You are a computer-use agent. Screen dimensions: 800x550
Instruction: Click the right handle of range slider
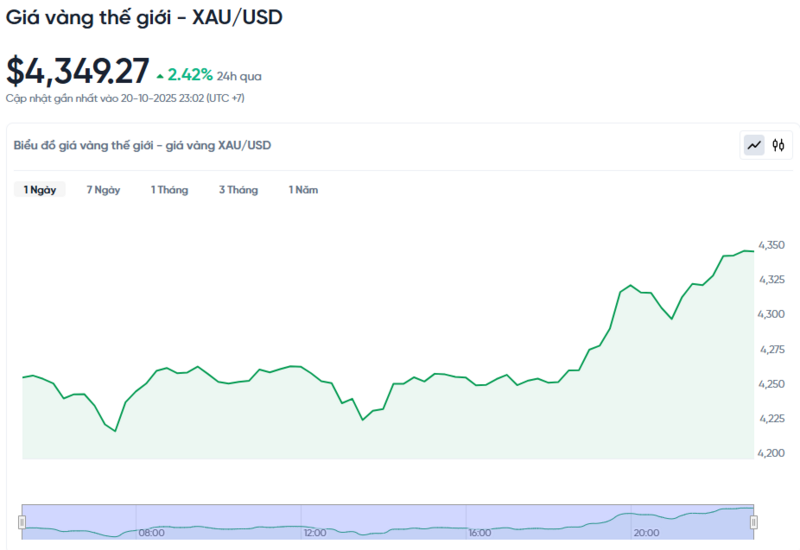pyautogui.click(x=754, y=521)
